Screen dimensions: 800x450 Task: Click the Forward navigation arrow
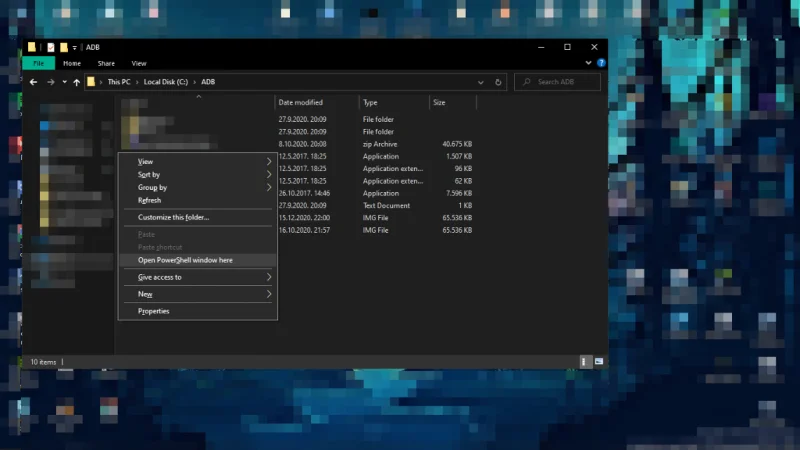51,82
